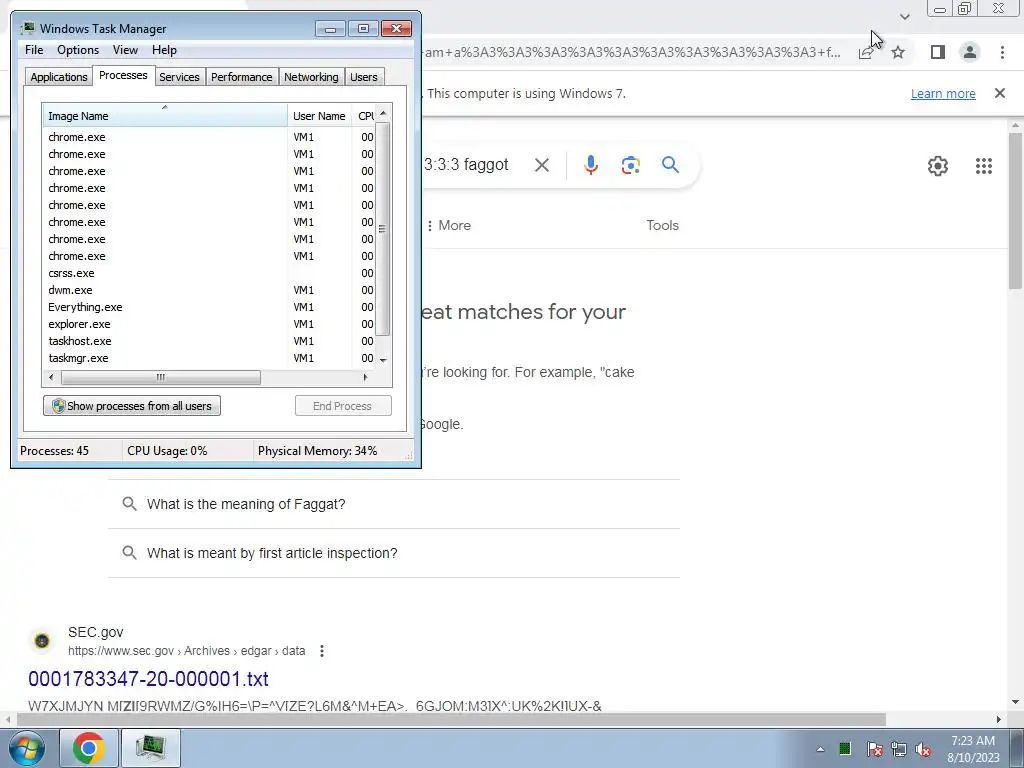Open the Windows Start menu

[x=27, y=748]
